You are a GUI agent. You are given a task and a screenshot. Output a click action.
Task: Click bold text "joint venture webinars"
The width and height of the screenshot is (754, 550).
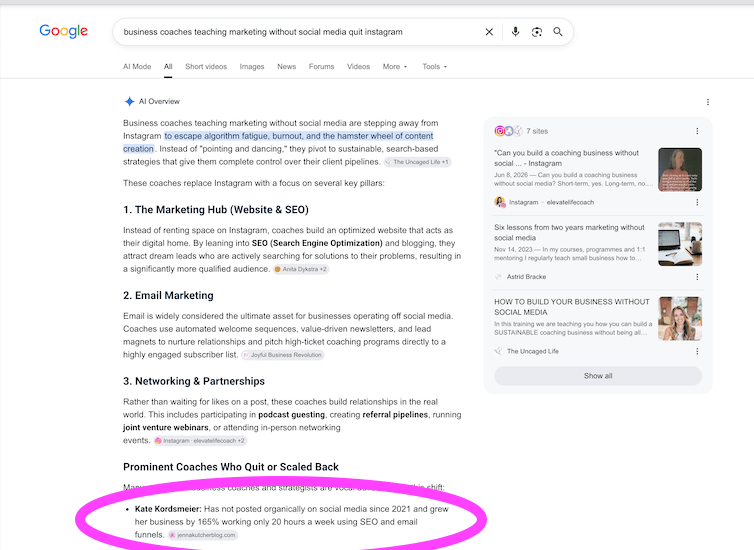click(x=166, y=427)
